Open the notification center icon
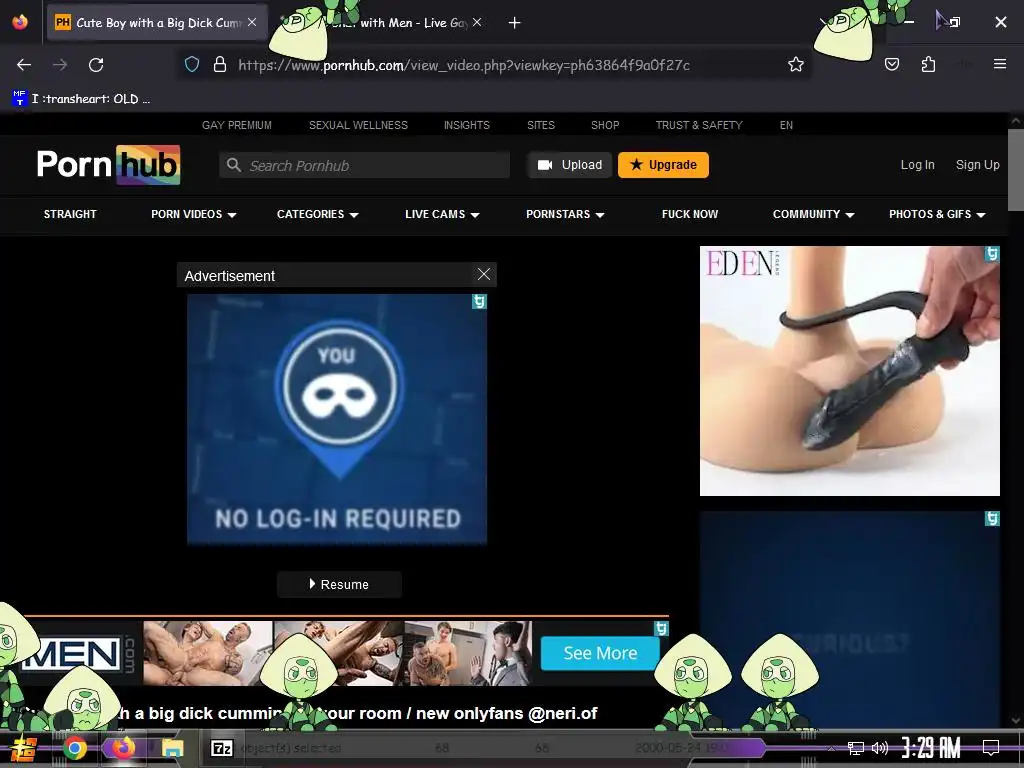 [x=991, y=747]
